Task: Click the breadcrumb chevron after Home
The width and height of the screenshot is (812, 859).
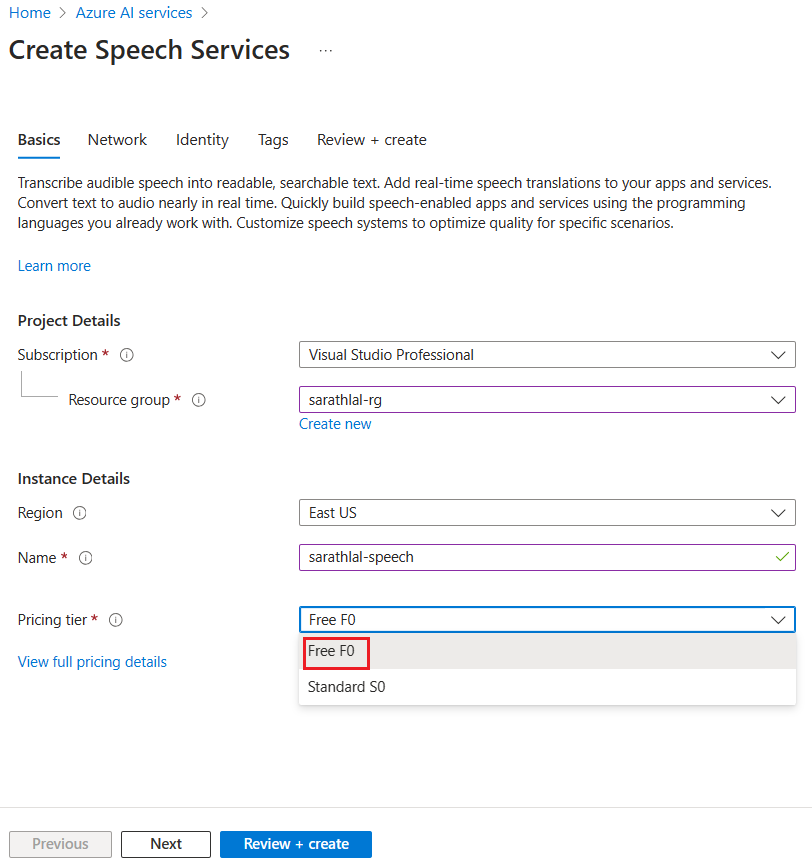Action: [x=61, y=12]
